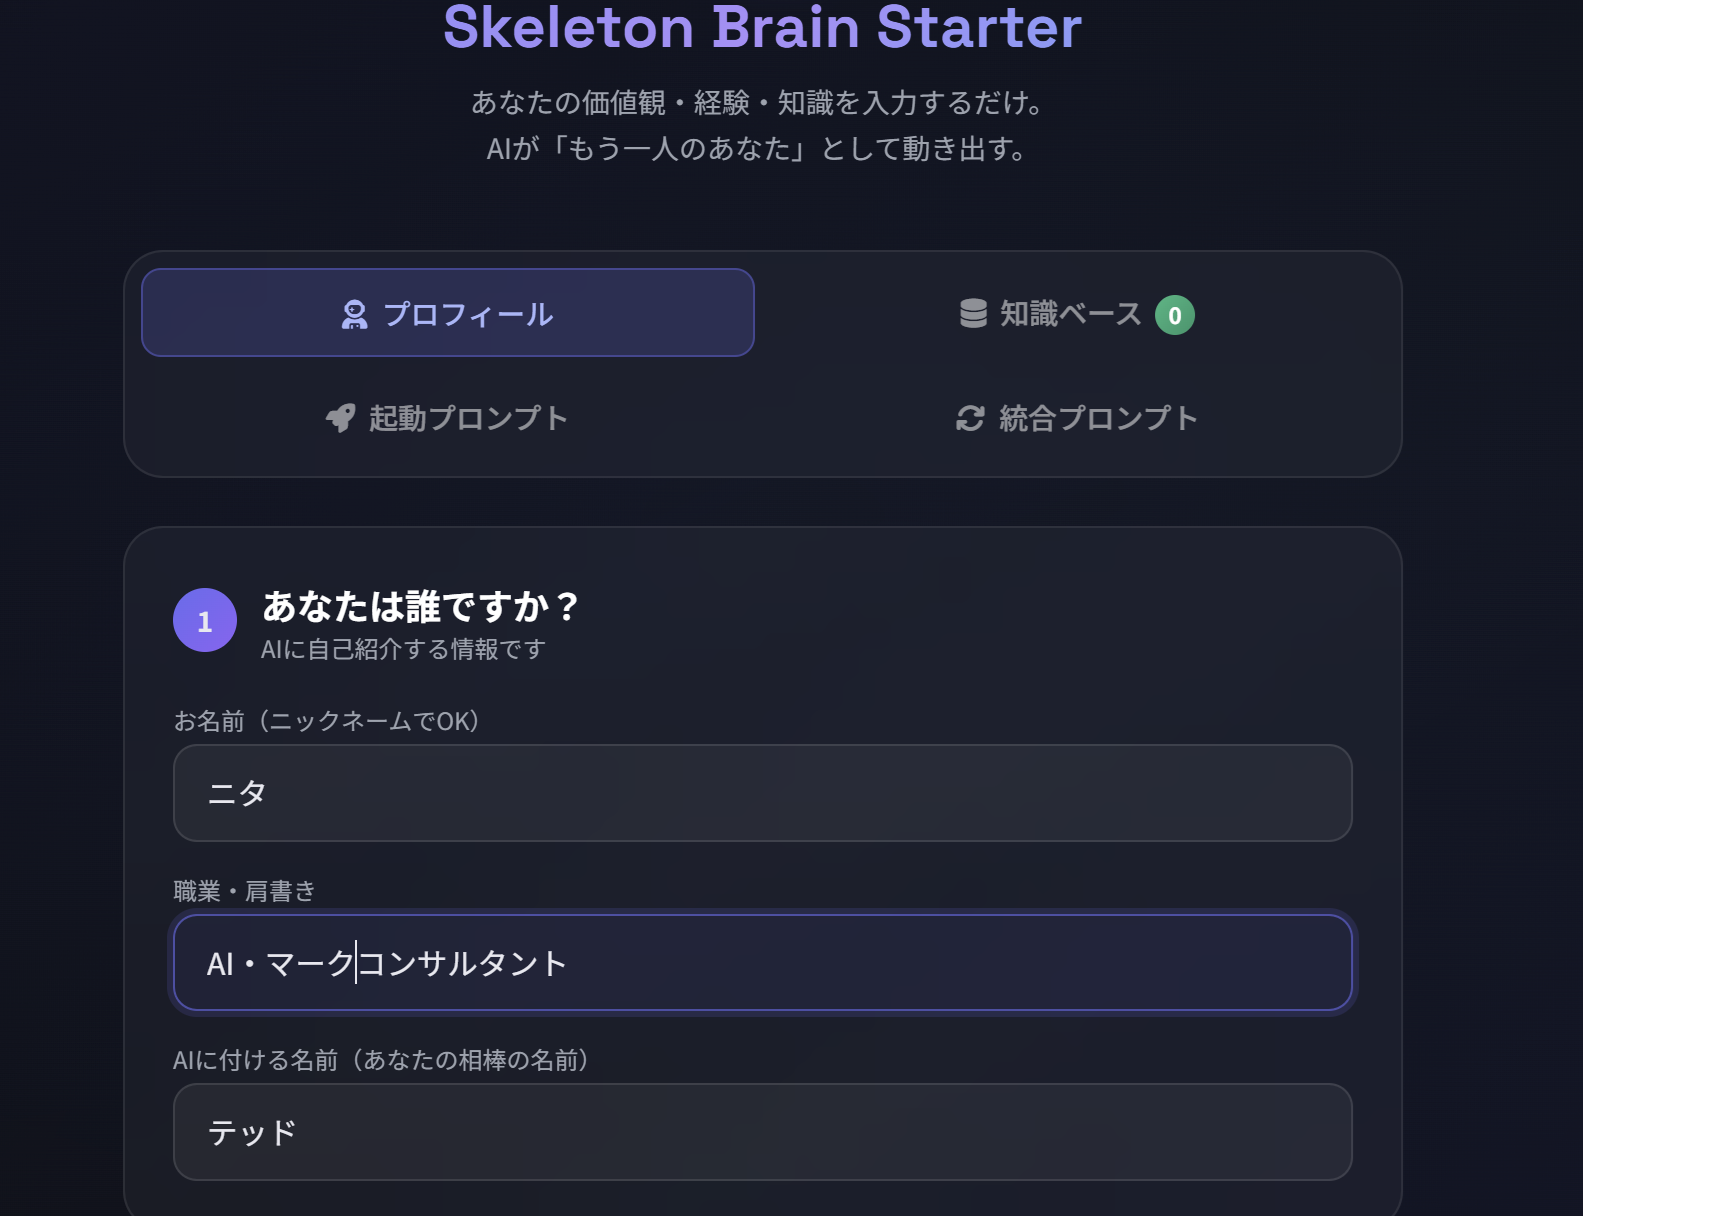
Task: Click into the 職業・肩書き input field
Action: (762, 963)
